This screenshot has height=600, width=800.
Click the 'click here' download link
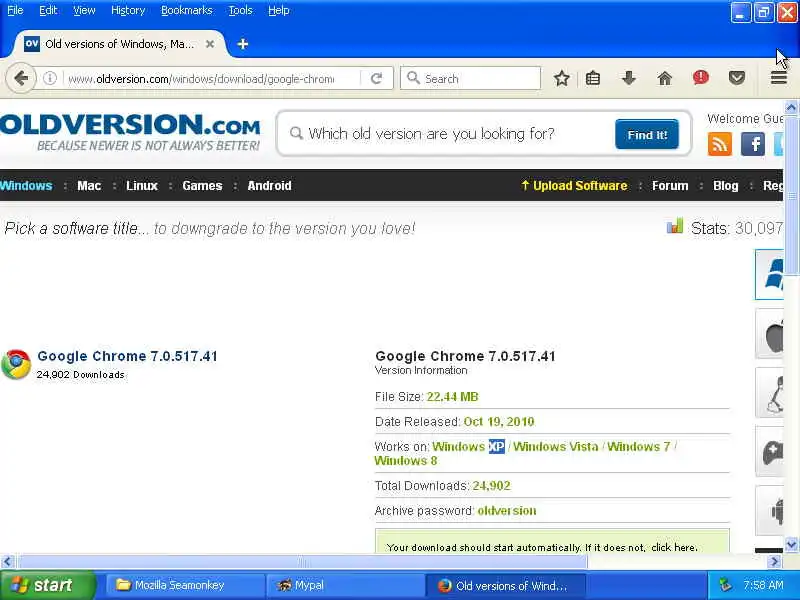(x=673, y=547)
